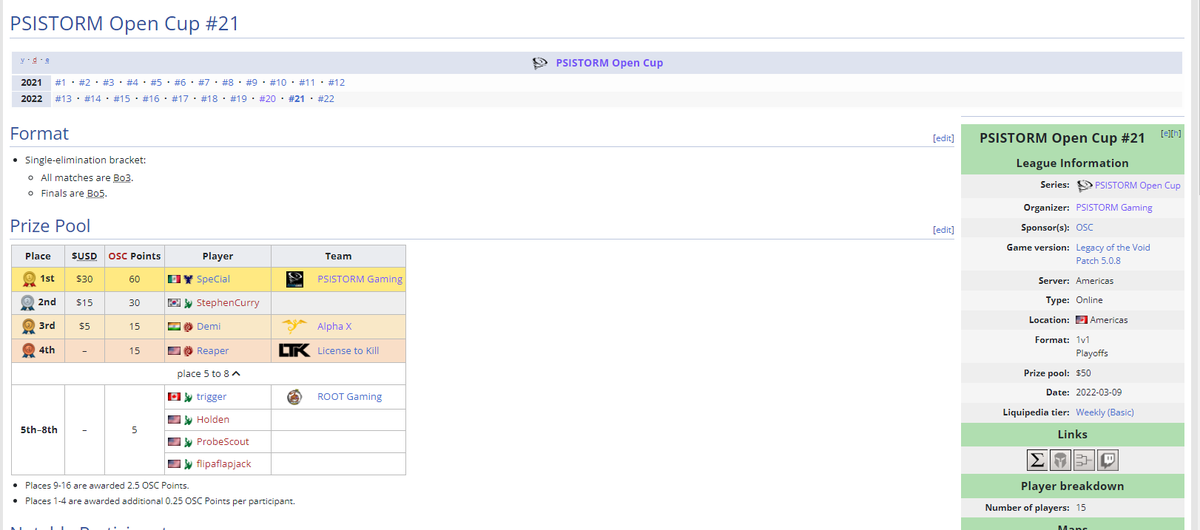The height and width of the screenshot is (530, 1200).
Task: Click the Alpha X team logo
Action: pyautogui.click(x=294, y=326)
